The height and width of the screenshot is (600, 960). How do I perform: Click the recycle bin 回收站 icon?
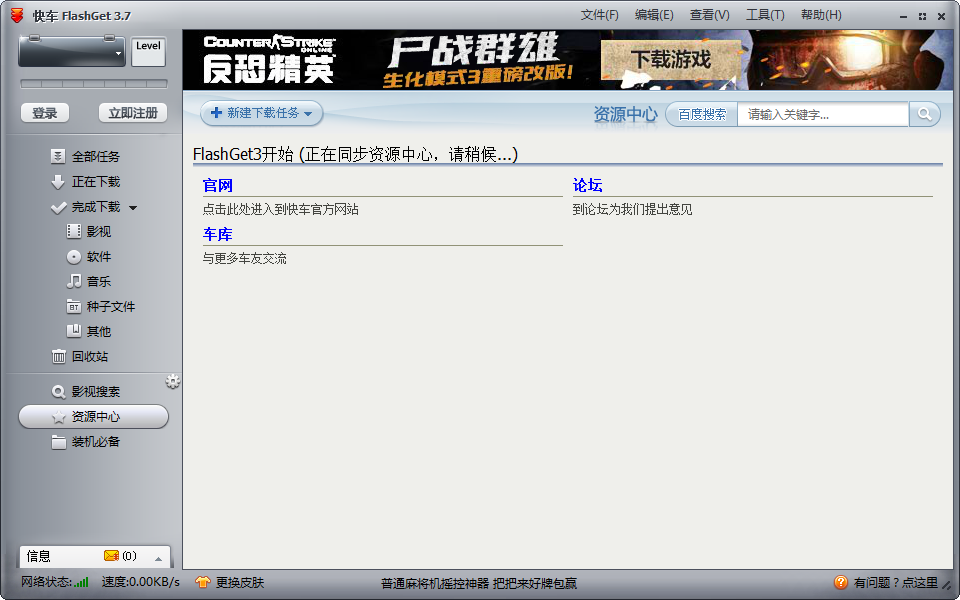coord(59,357)
